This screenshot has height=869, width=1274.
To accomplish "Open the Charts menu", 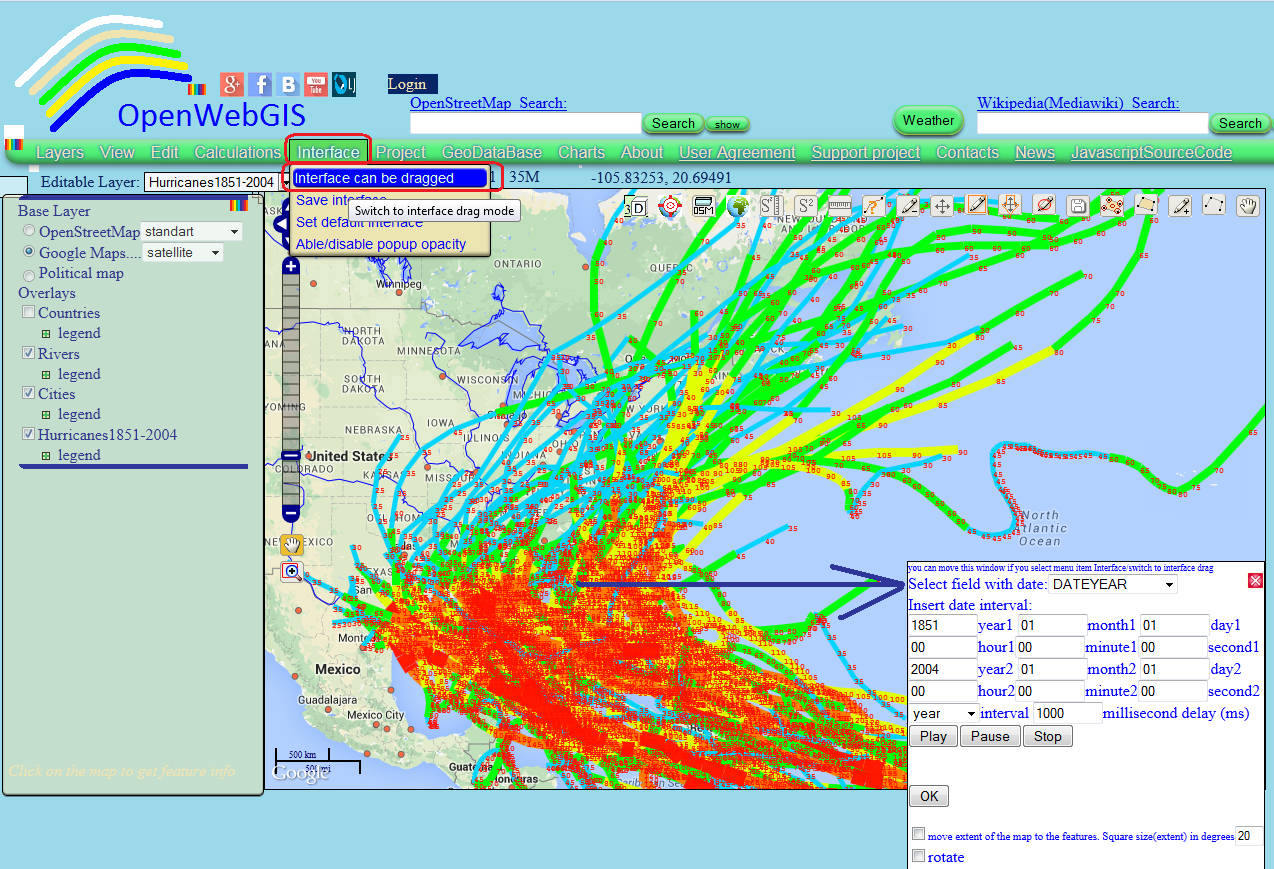I will (x=582, y=152).
